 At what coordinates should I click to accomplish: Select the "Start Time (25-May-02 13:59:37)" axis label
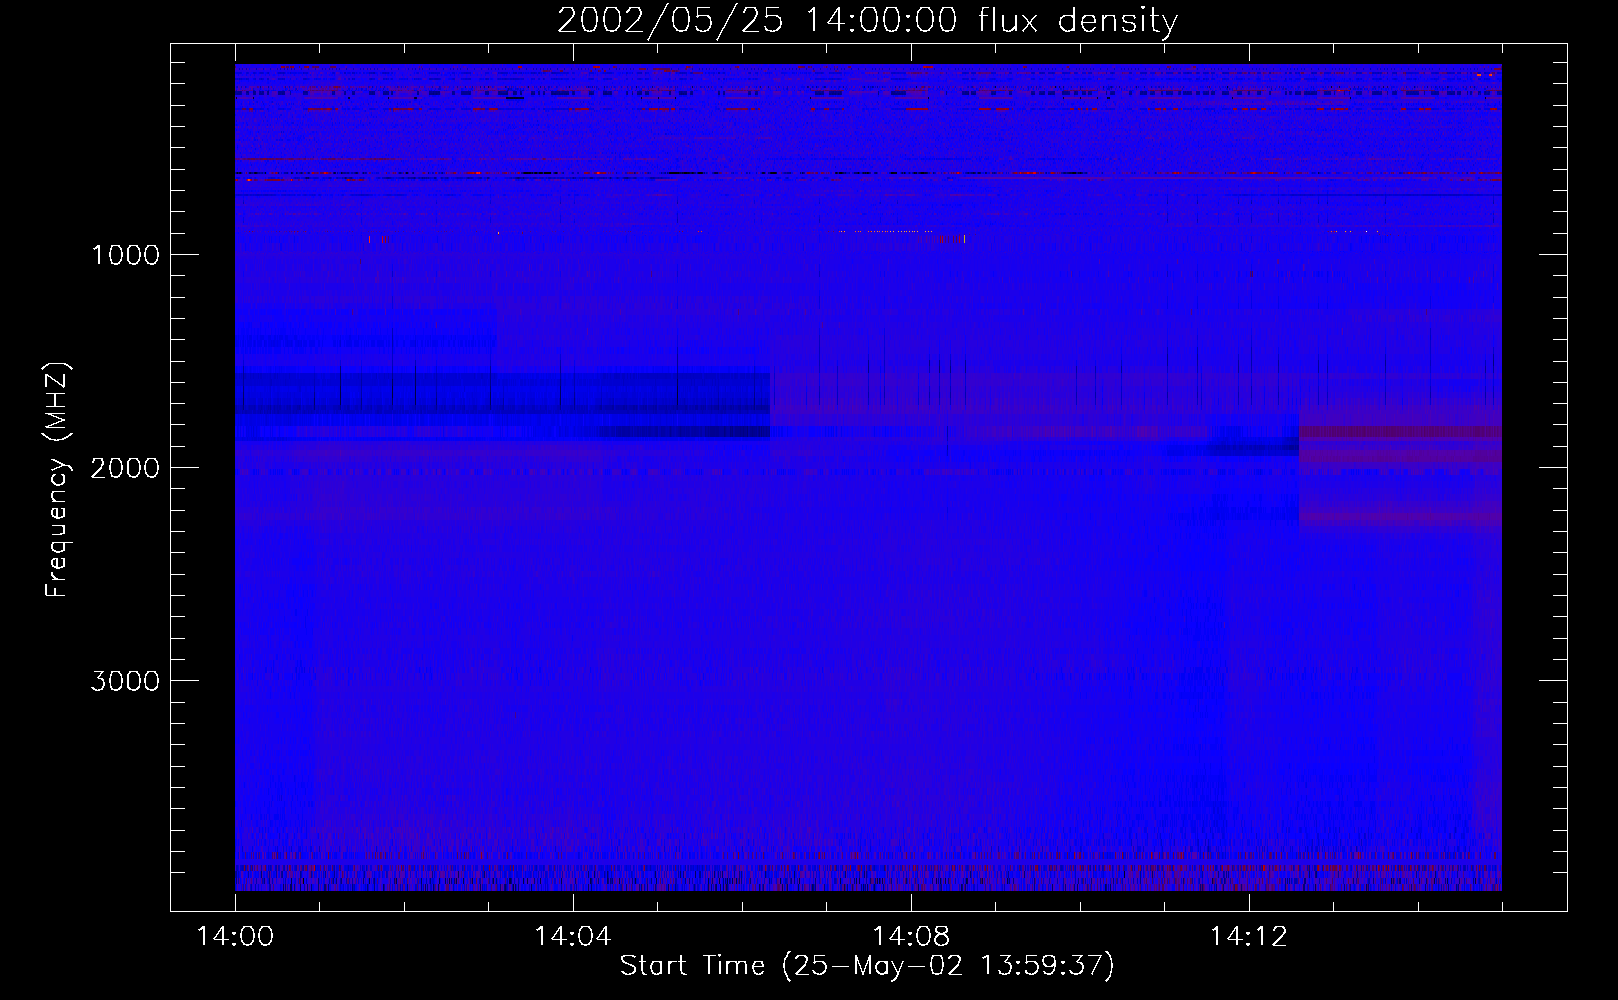tap(867, 966)
